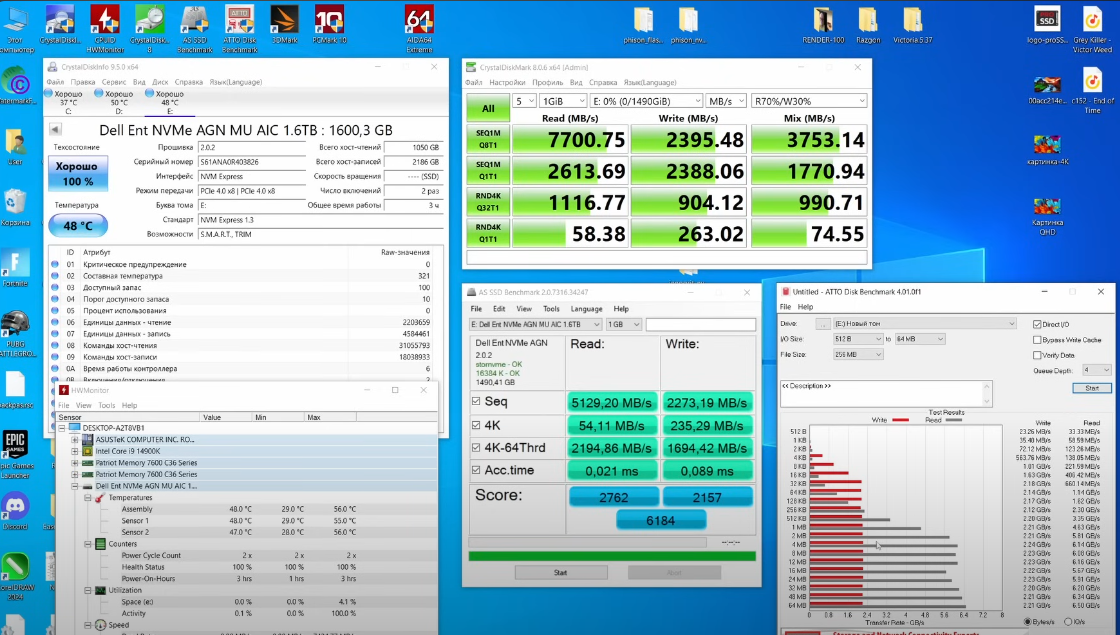Collapse the Temperatures node in HWMonitor
The width and height of the screenshot is (1120, 635).
point(88,498)
